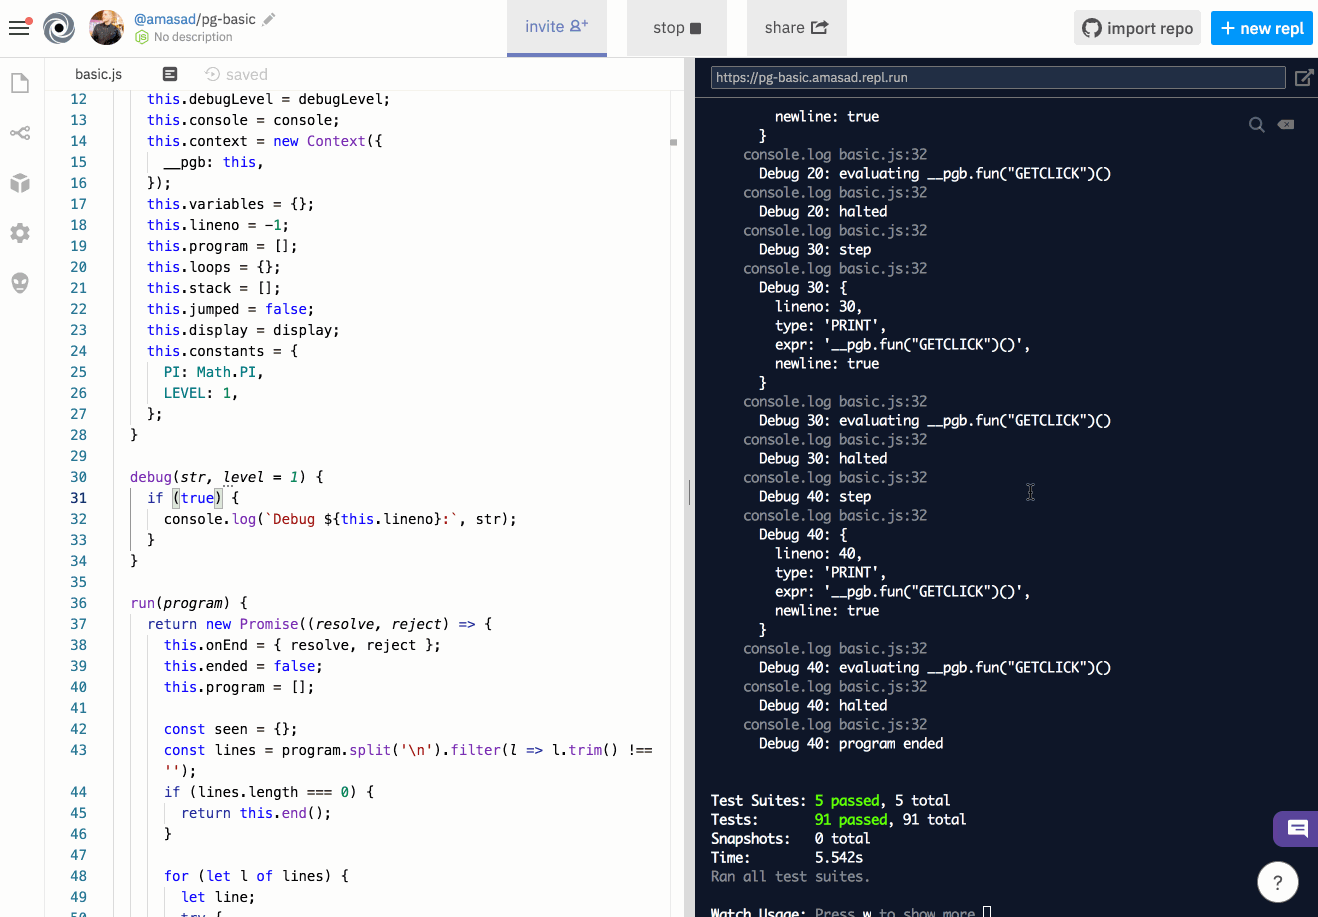Image resolution: width=1318 pixels, height=917 pixels.
Task: Click the preview URL address field
Action: (997, 78)
